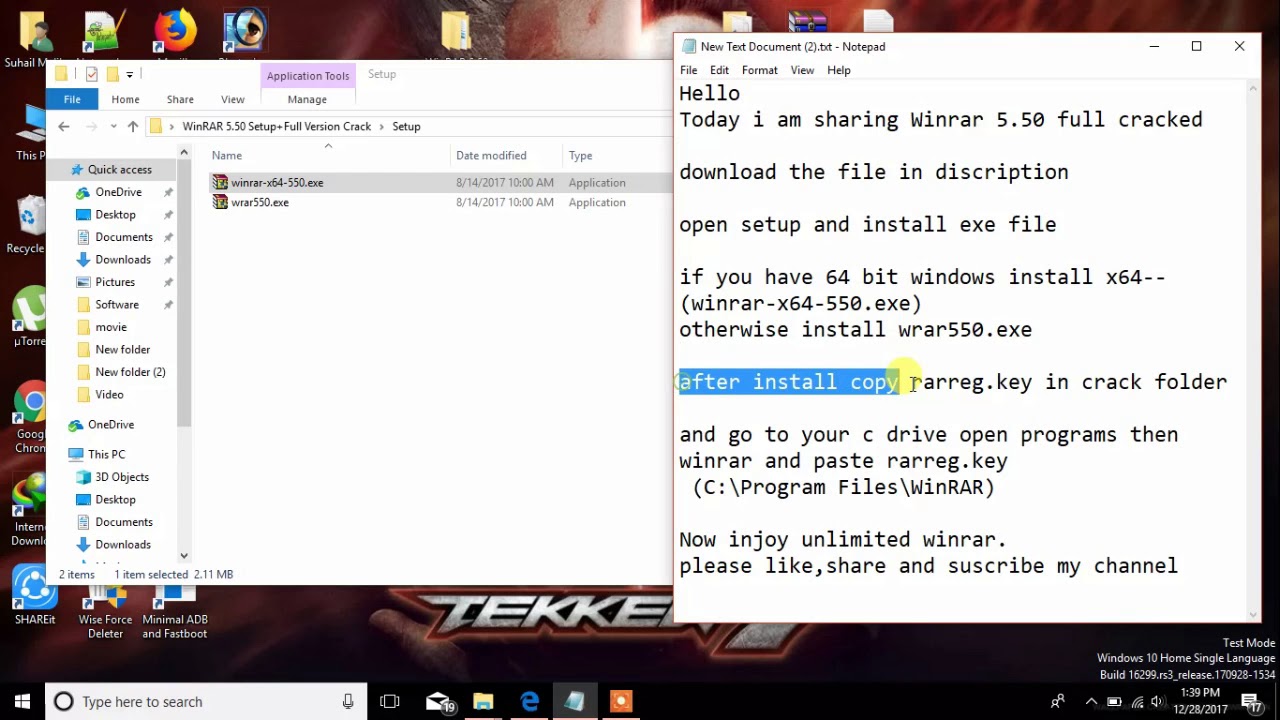Sort files by Date modified column

click(x=491, y=155)
